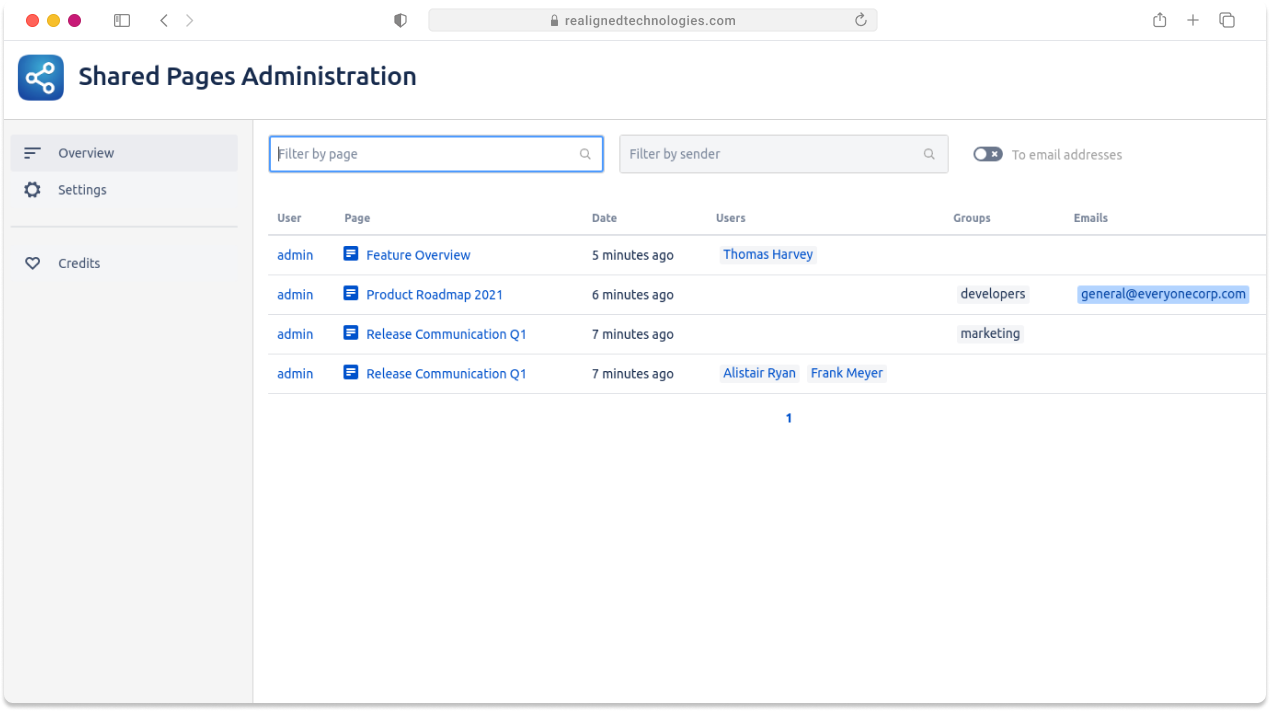Open the Credits section
This screenshot has height=711, width=1270.
coord(79,263)
